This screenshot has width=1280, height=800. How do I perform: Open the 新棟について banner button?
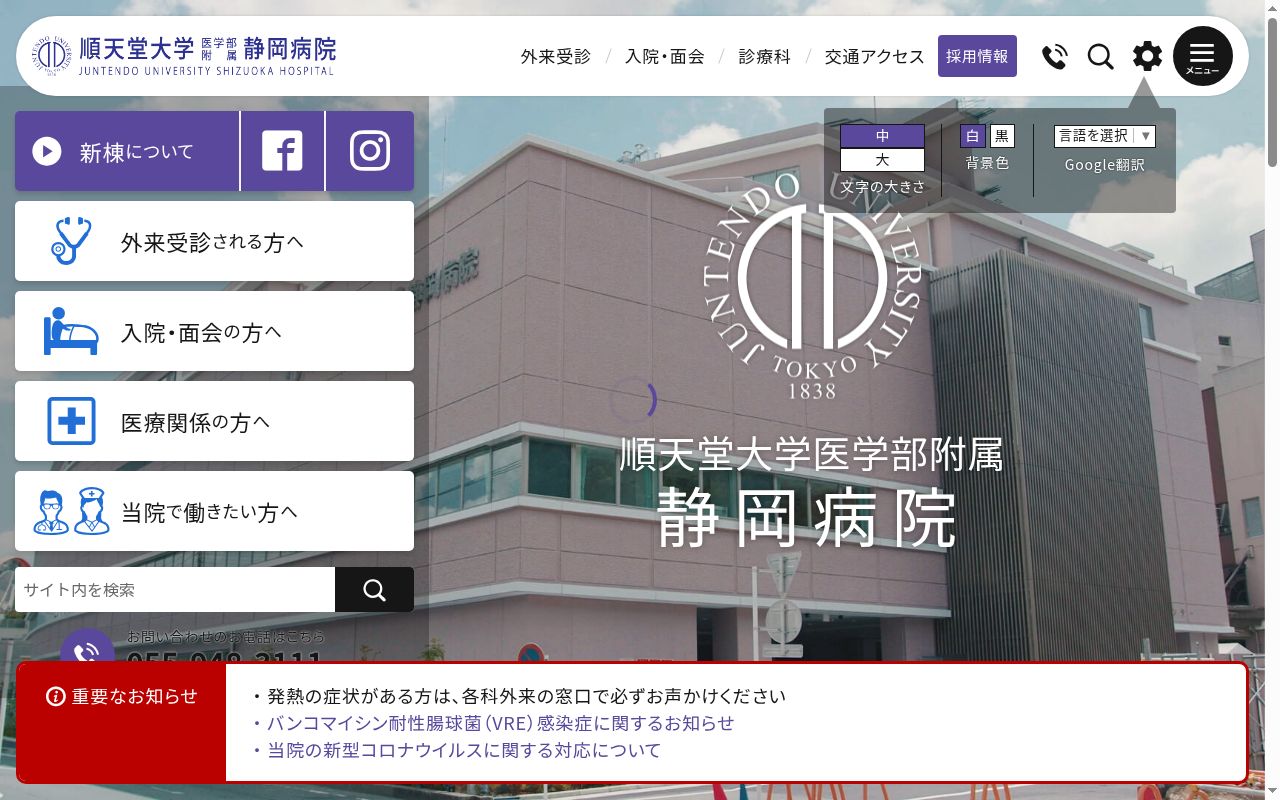pyautogui.click(x=127, y=151)
